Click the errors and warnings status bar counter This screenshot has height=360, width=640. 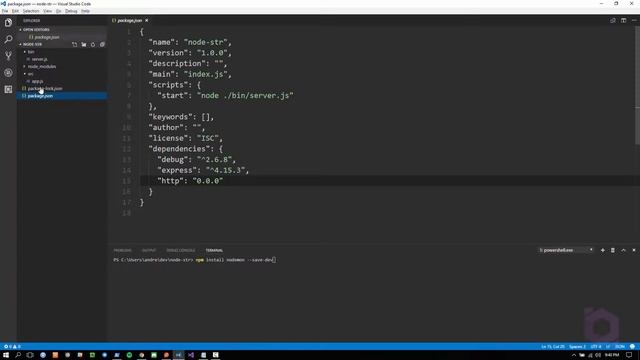11,347
